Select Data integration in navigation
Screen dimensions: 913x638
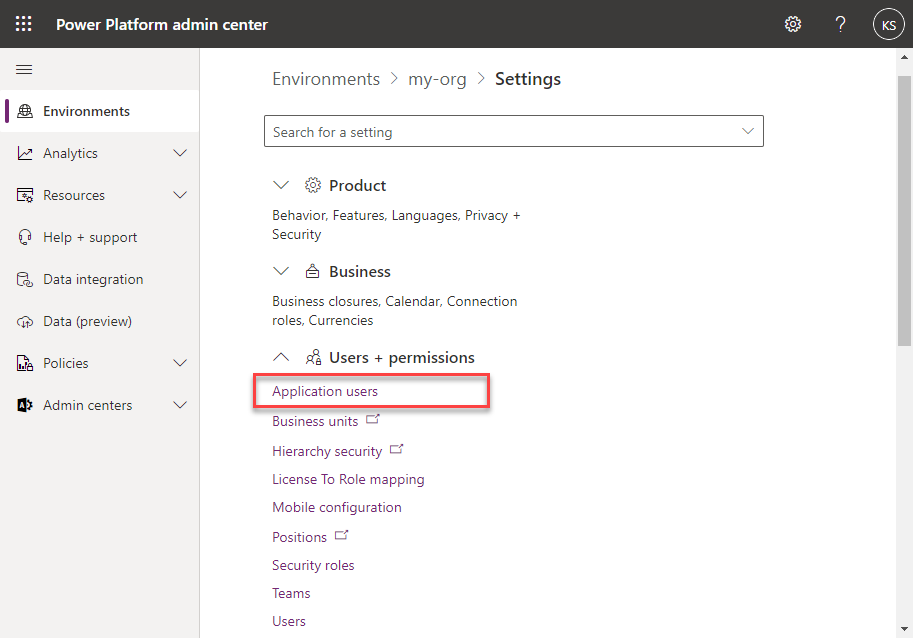pyautogui.click(x=100, y=279)
